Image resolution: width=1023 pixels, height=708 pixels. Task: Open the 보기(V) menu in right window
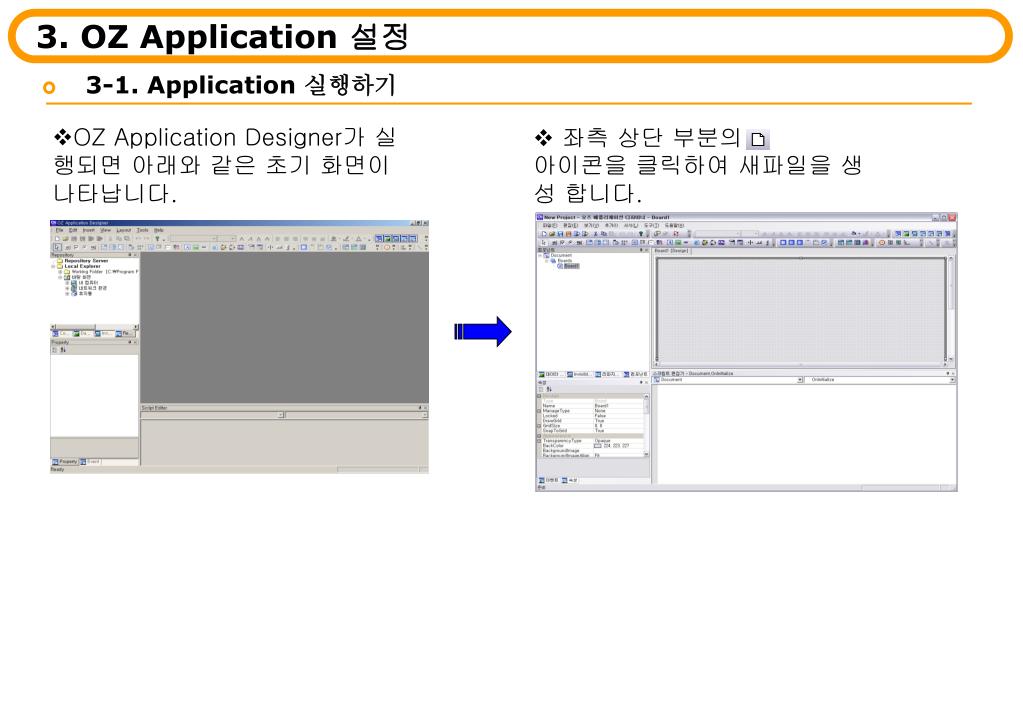coord(591,226)
